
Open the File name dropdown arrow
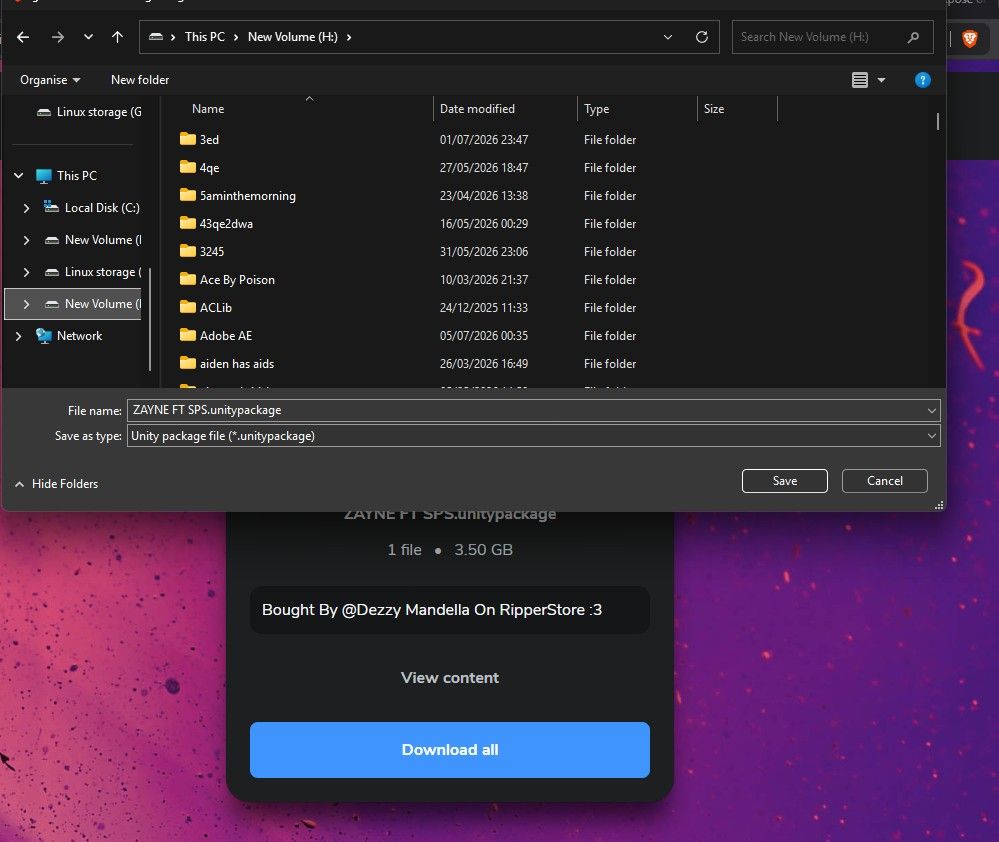(931, 411)
